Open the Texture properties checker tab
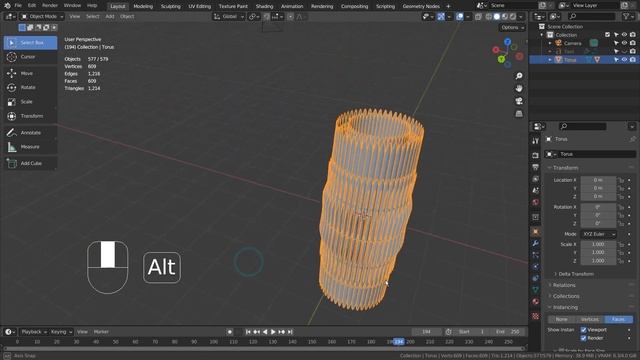The height and width of the screenshot is (360, 640). (x=536, y=316)
